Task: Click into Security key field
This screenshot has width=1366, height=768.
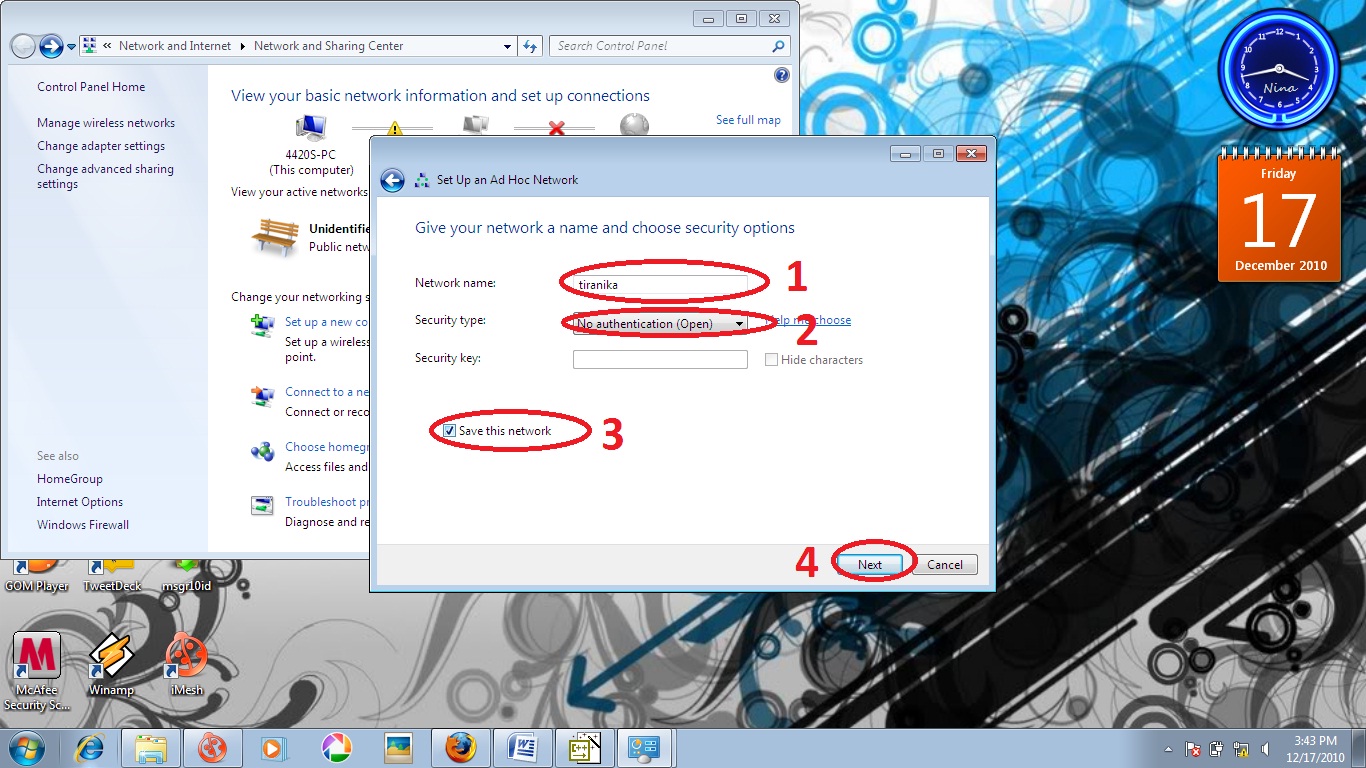Action: coord(660,359)
